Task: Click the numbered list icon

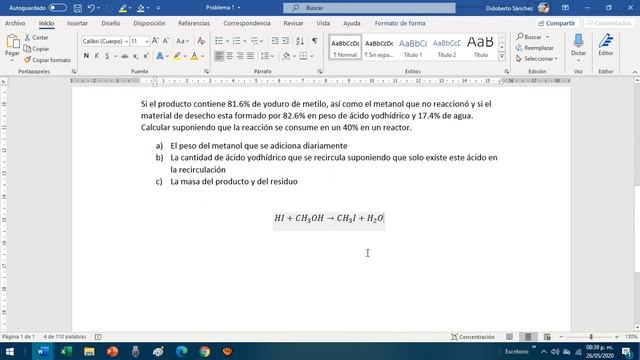Action: coord(236,41)
